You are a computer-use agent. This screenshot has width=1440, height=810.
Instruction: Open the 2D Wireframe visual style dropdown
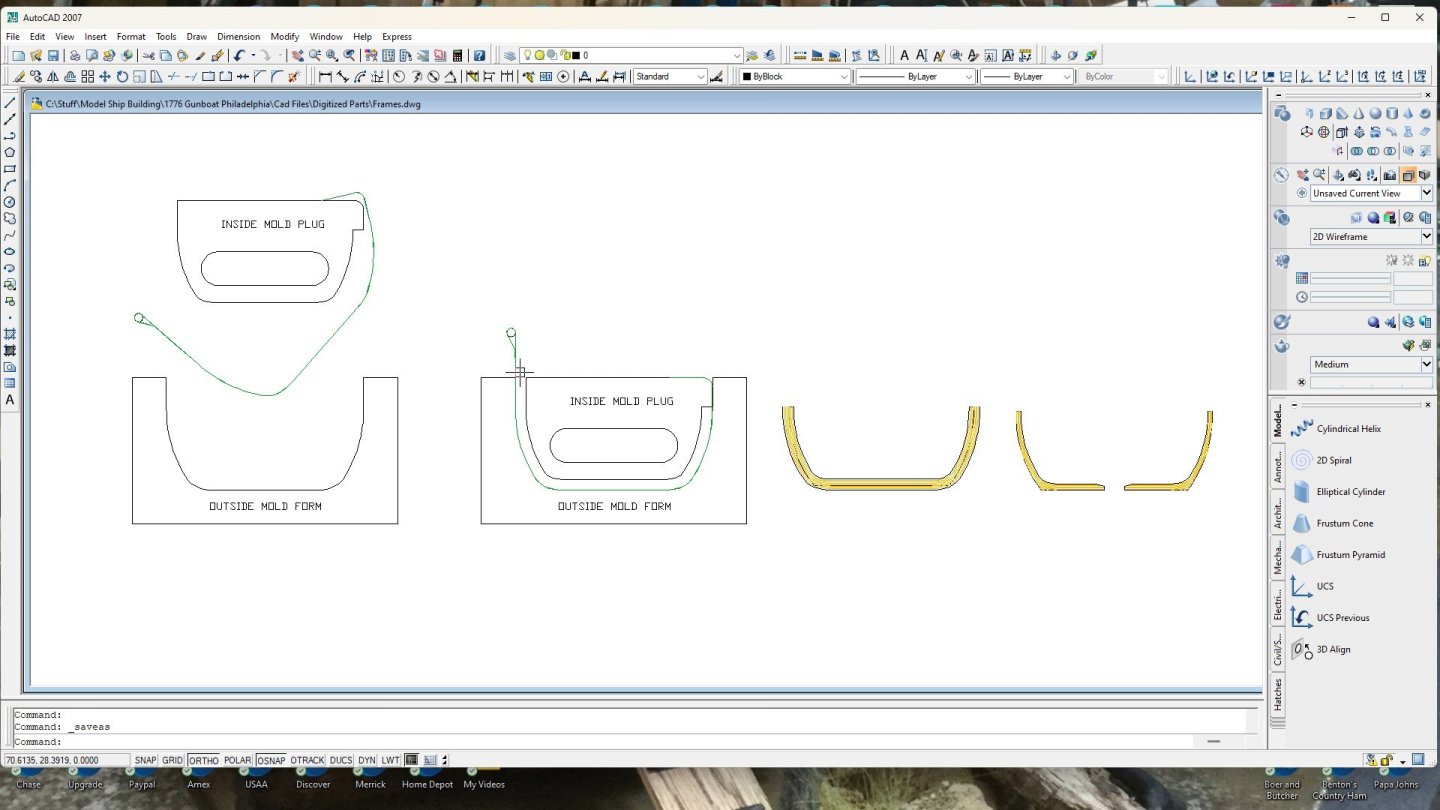click(x=1371, y=237)
